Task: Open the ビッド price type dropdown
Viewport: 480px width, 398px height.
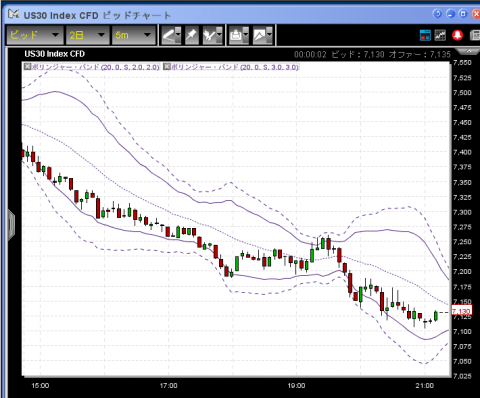Action: [x=35, y=35]
